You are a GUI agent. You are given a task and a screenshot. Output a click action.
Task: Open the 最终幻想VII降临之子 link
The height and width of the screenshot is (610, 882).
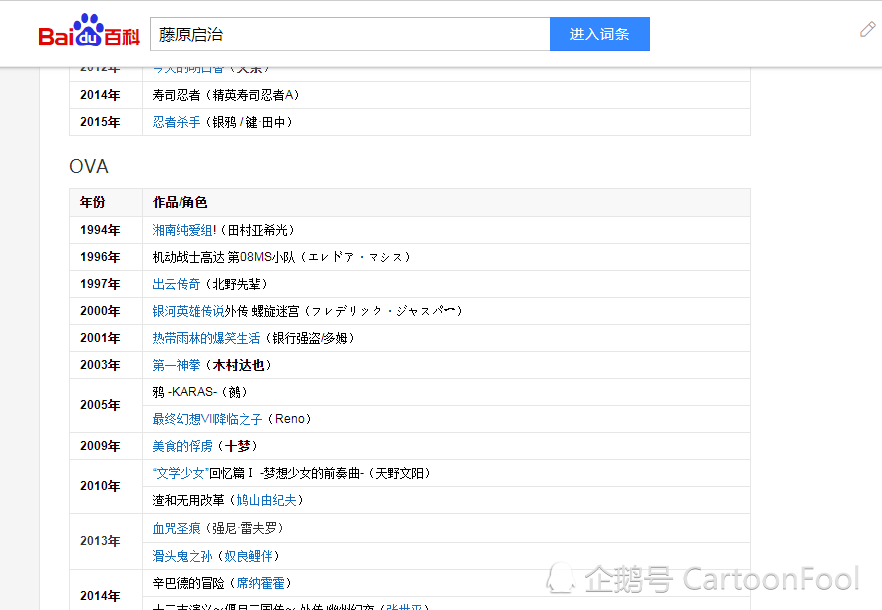(207, 419)
